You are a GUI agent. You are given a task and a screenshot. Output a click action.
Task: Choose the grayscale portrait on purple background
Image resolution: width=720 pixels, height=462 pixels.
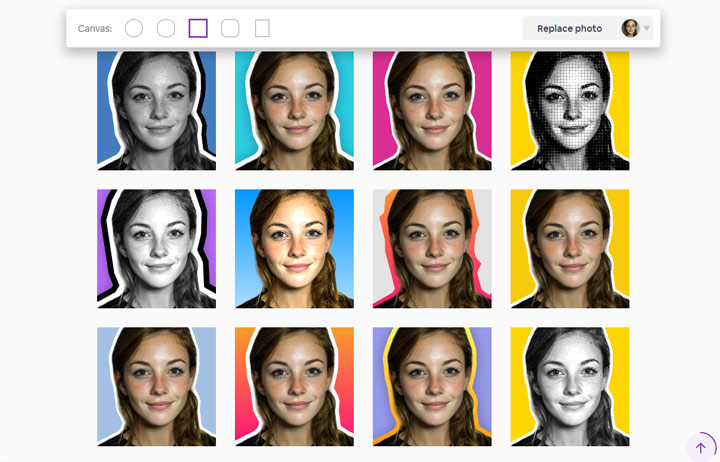coord(157,248)
